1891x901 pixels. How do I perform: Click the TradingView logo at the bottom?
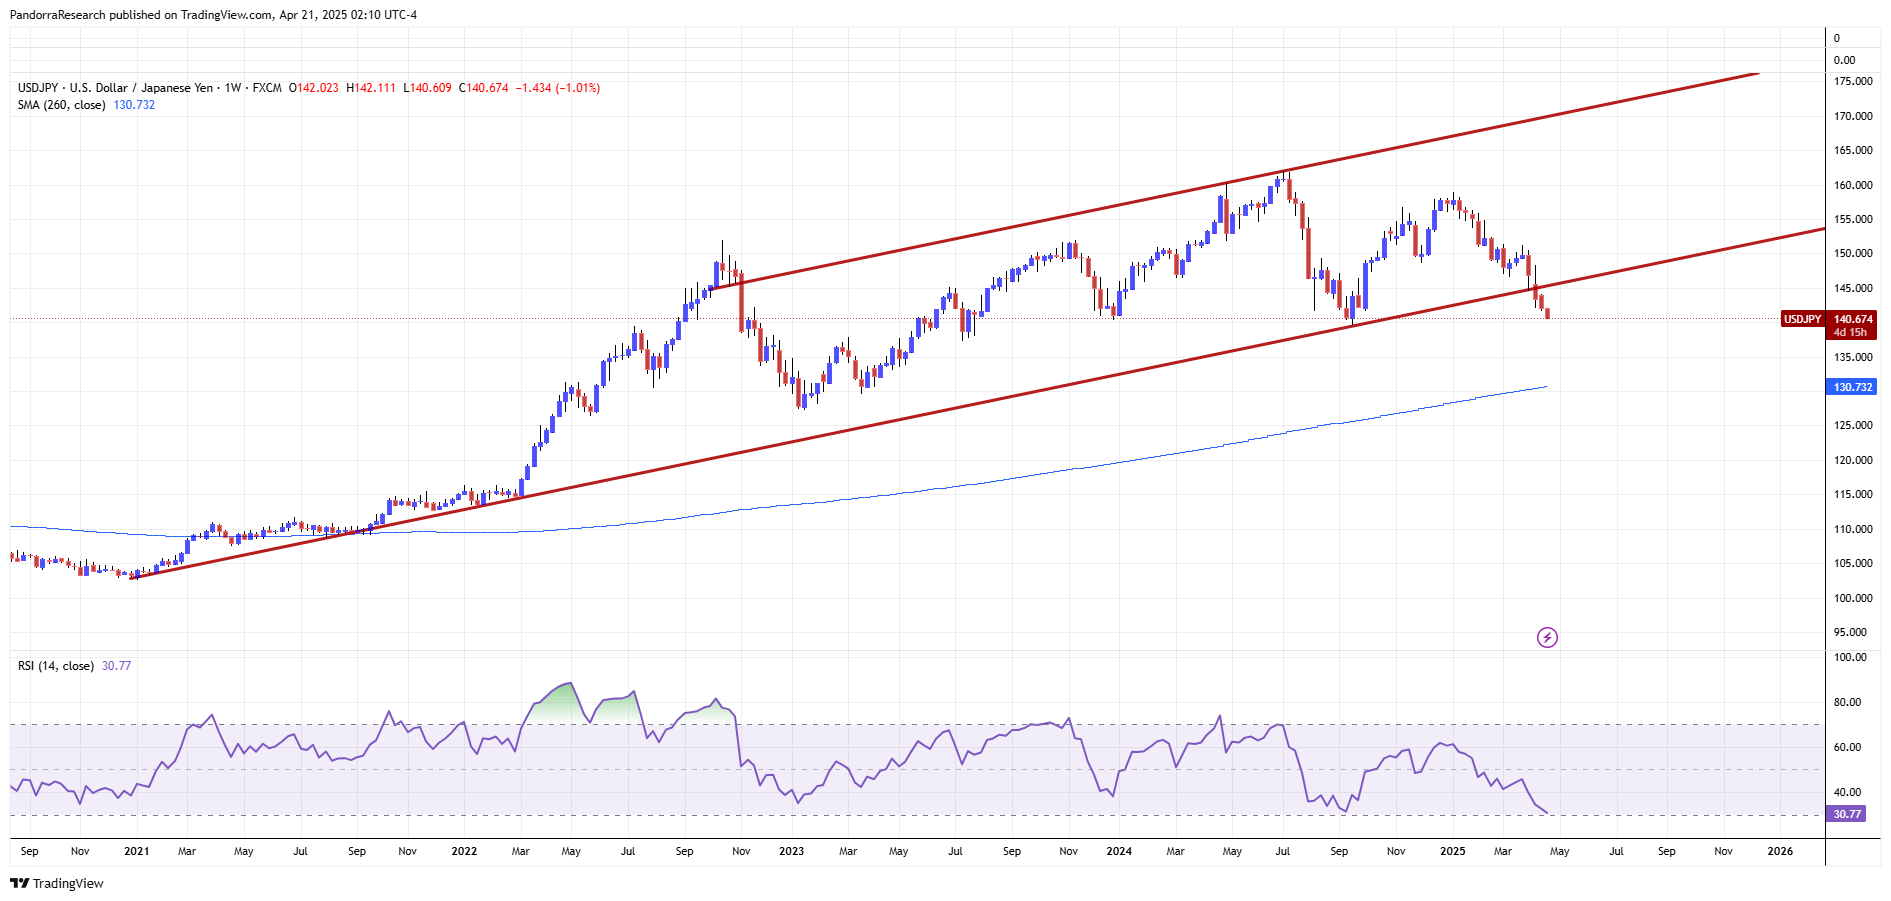click(x=57, y=883)
